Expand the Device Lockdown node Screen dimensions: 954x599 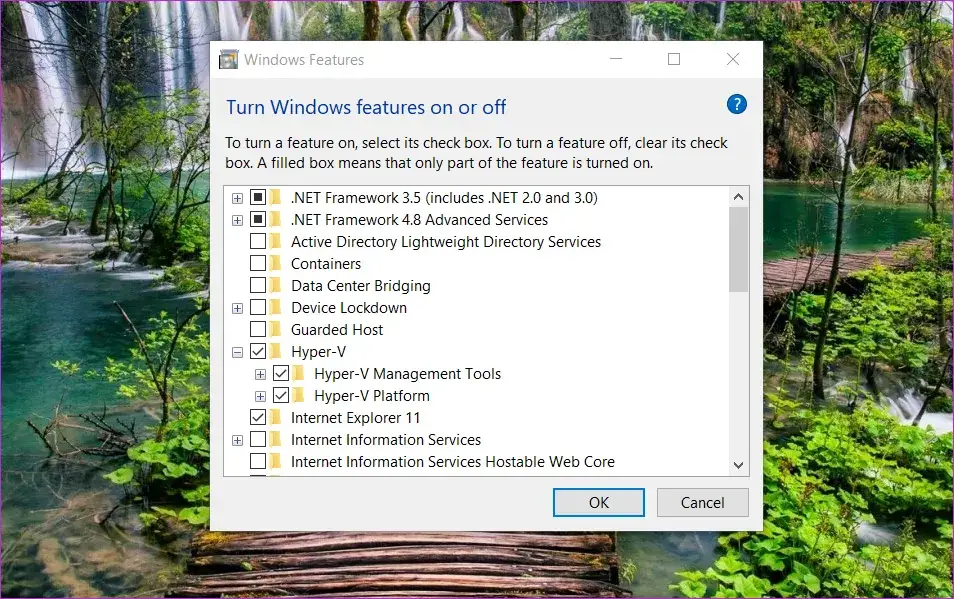[x=237, y=308]
